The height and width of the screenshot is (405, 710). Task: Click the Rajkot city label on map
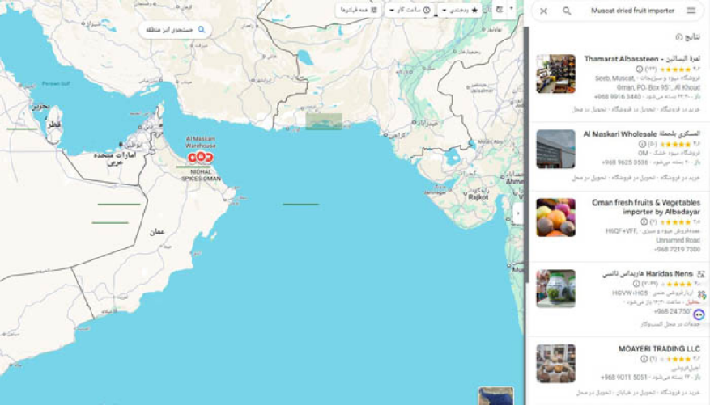pos(478,197)
